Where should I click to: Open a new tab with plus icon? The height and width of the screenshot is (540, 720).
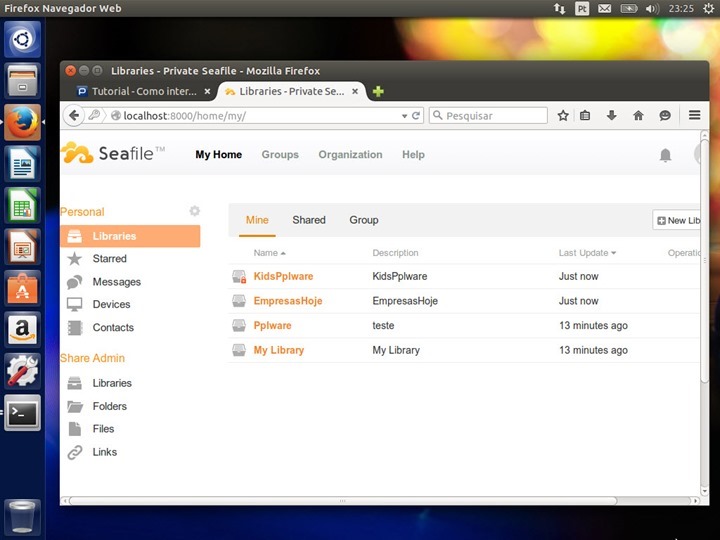pyautogui.click(x=378, y=91)
